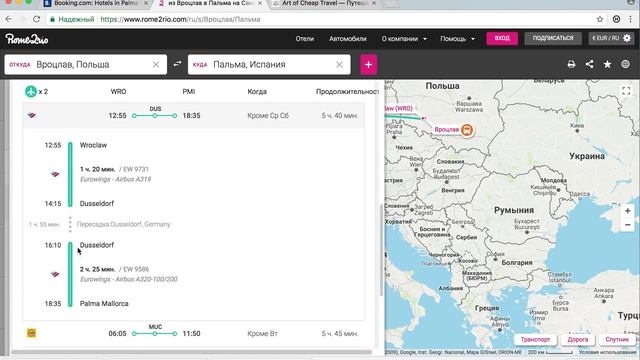Viewport: 640px width, 360px height.
Task: Reload the browser page
Action: [x=36, y=19]
